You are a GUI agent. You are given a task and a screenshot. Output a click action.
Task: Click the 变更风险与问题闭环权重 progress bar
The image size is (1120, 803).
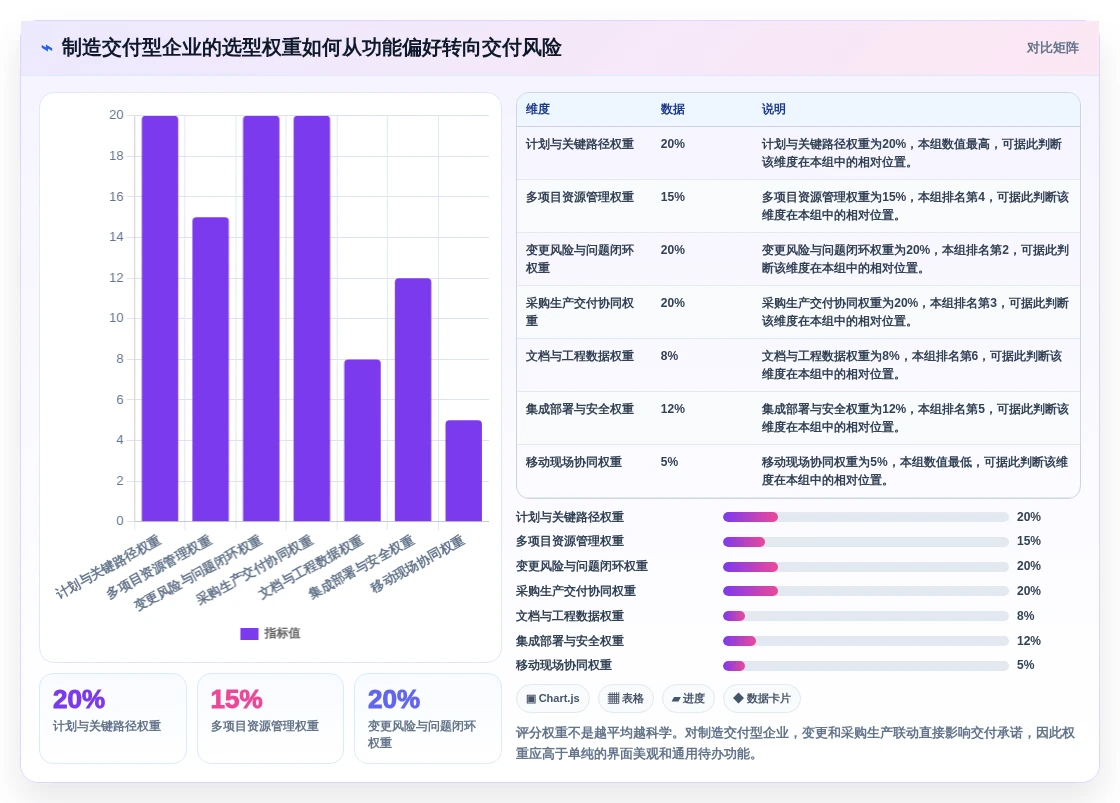(866, 567)
